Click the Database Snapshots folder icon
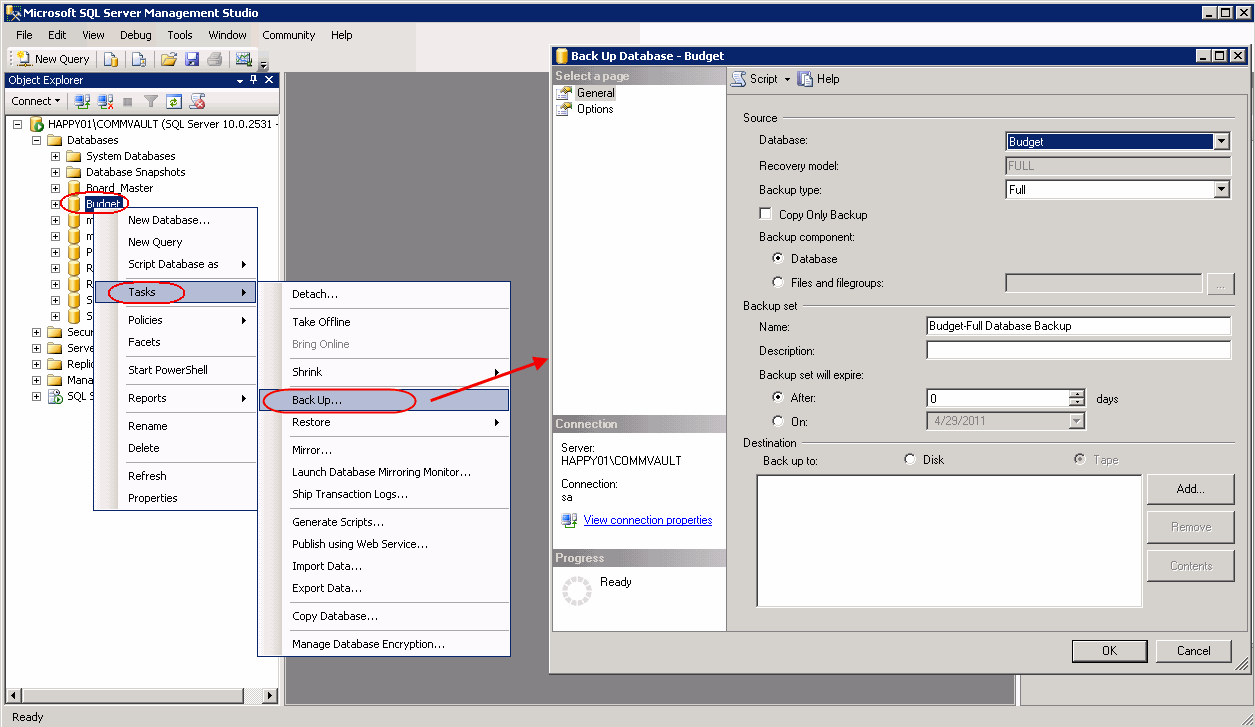The image size is (1255, 727). click(74, 172)
